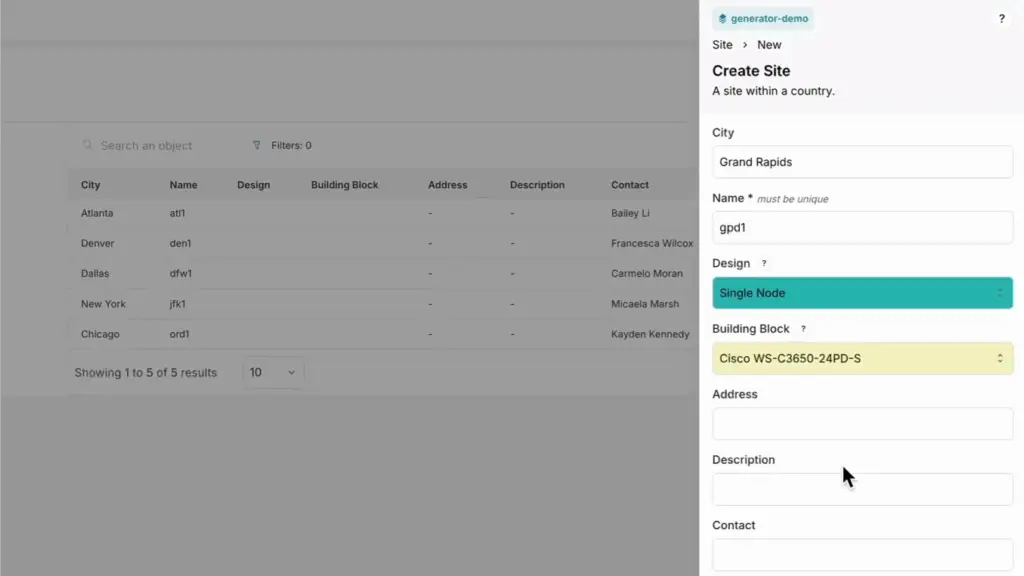
Task: Open the Filters: 0 control
Action: pos(282,145)
